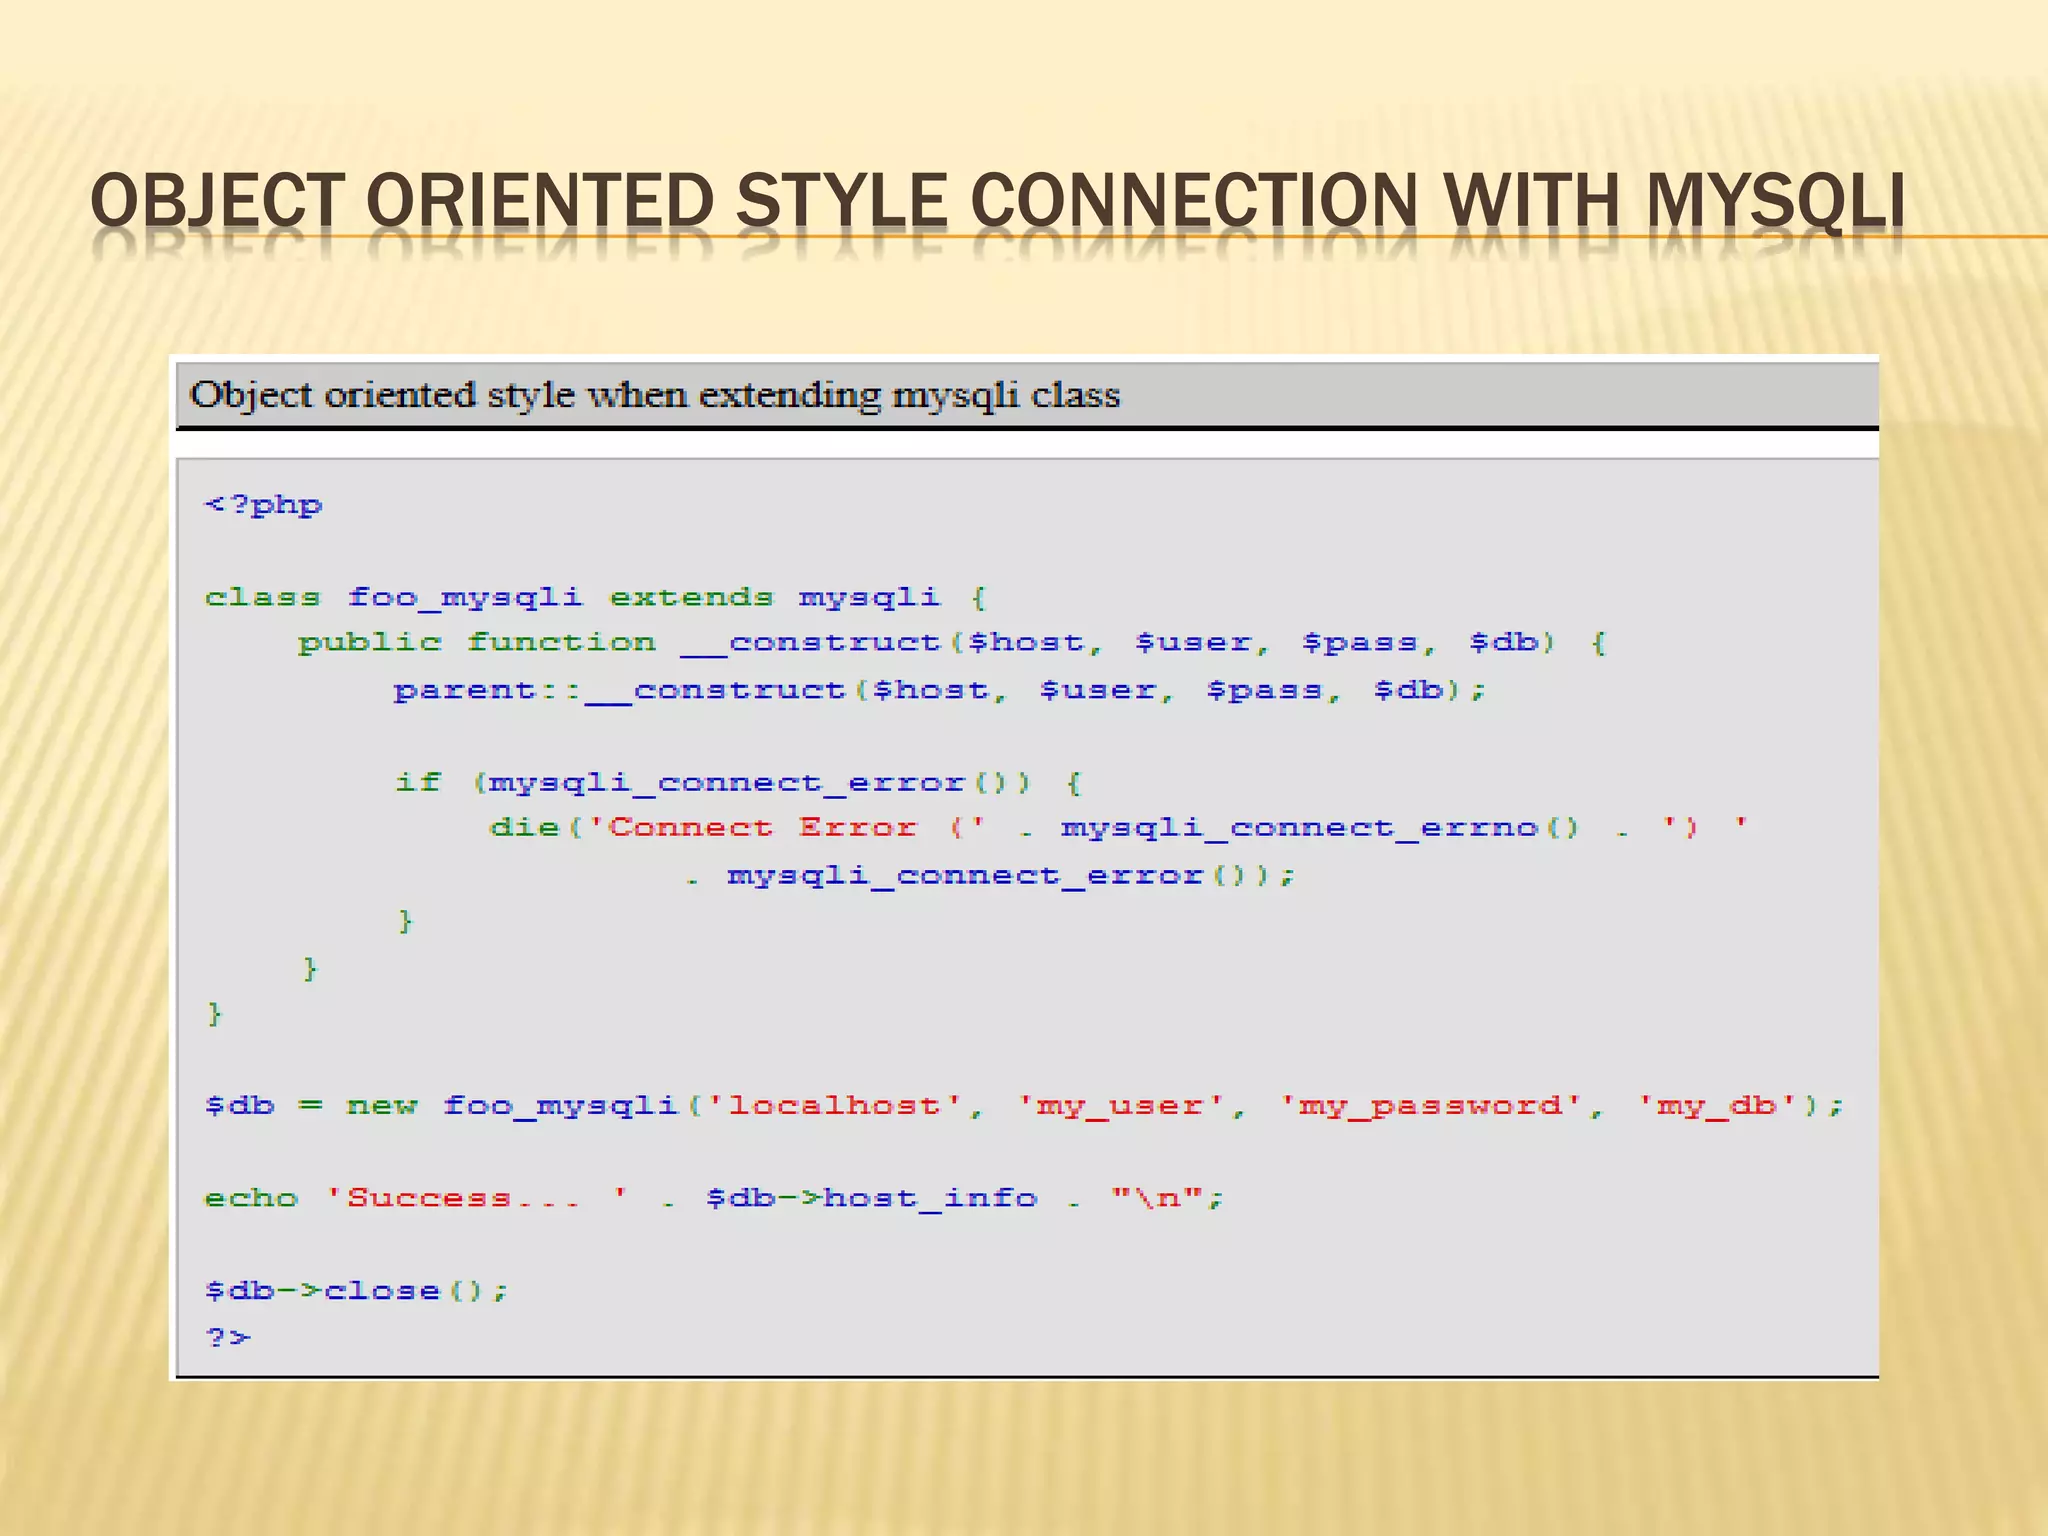
Task: Click the $db->host_info property text
Action: click(x=872, y=1198)
